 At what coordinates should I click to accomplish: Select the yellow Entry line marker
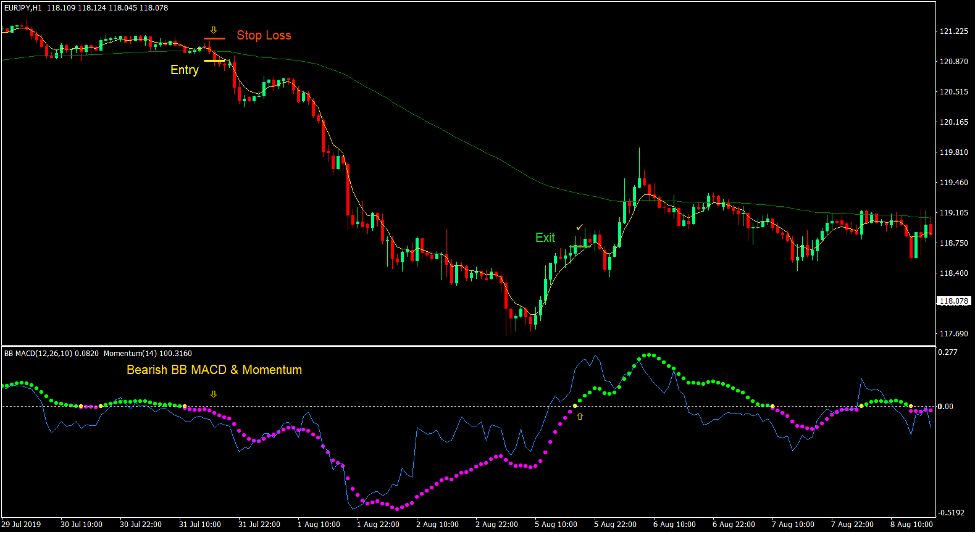[214, 61]
